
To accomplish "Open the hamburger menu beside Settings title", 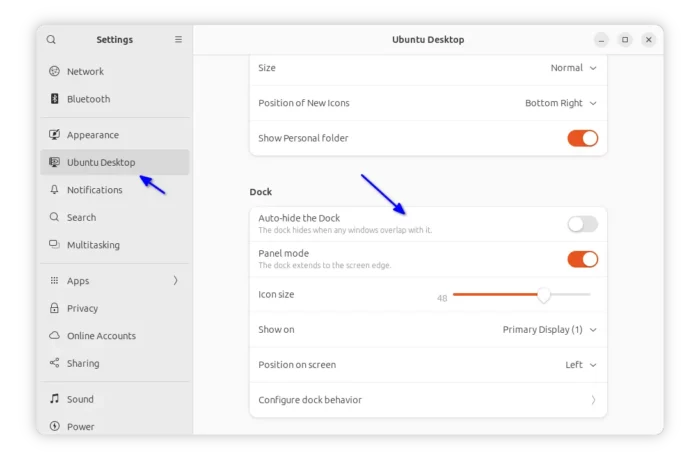I will pyautogui.click(x=178, y=39).
